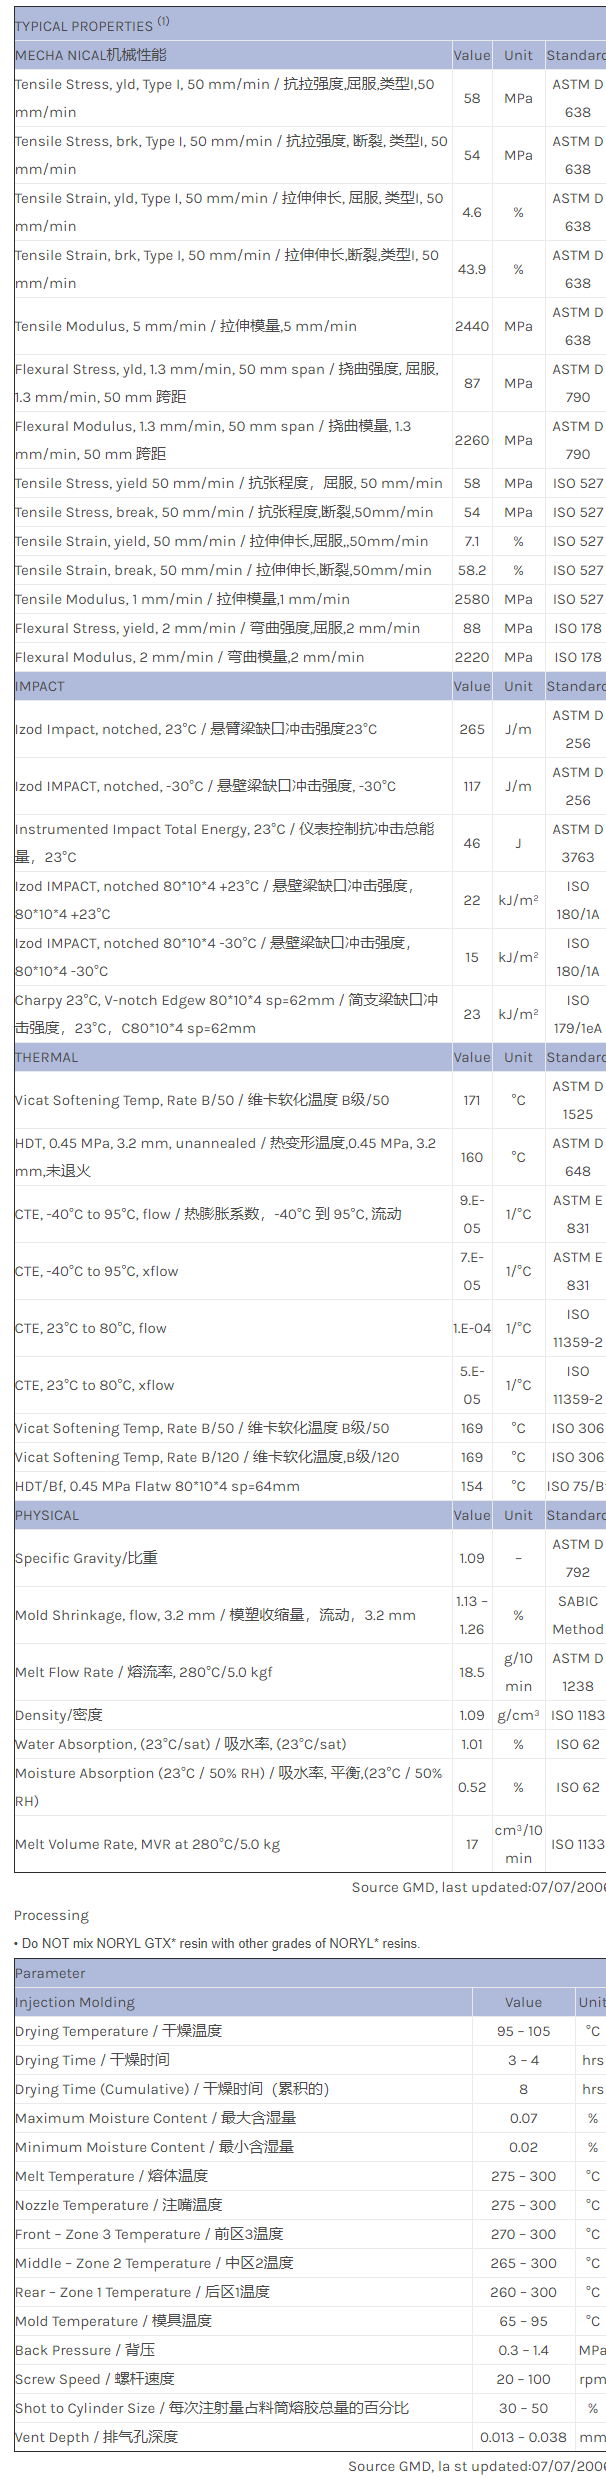Screen dimensions: 606x2477
Task: Click the Specific Gravity row label
Action: 86,1558
